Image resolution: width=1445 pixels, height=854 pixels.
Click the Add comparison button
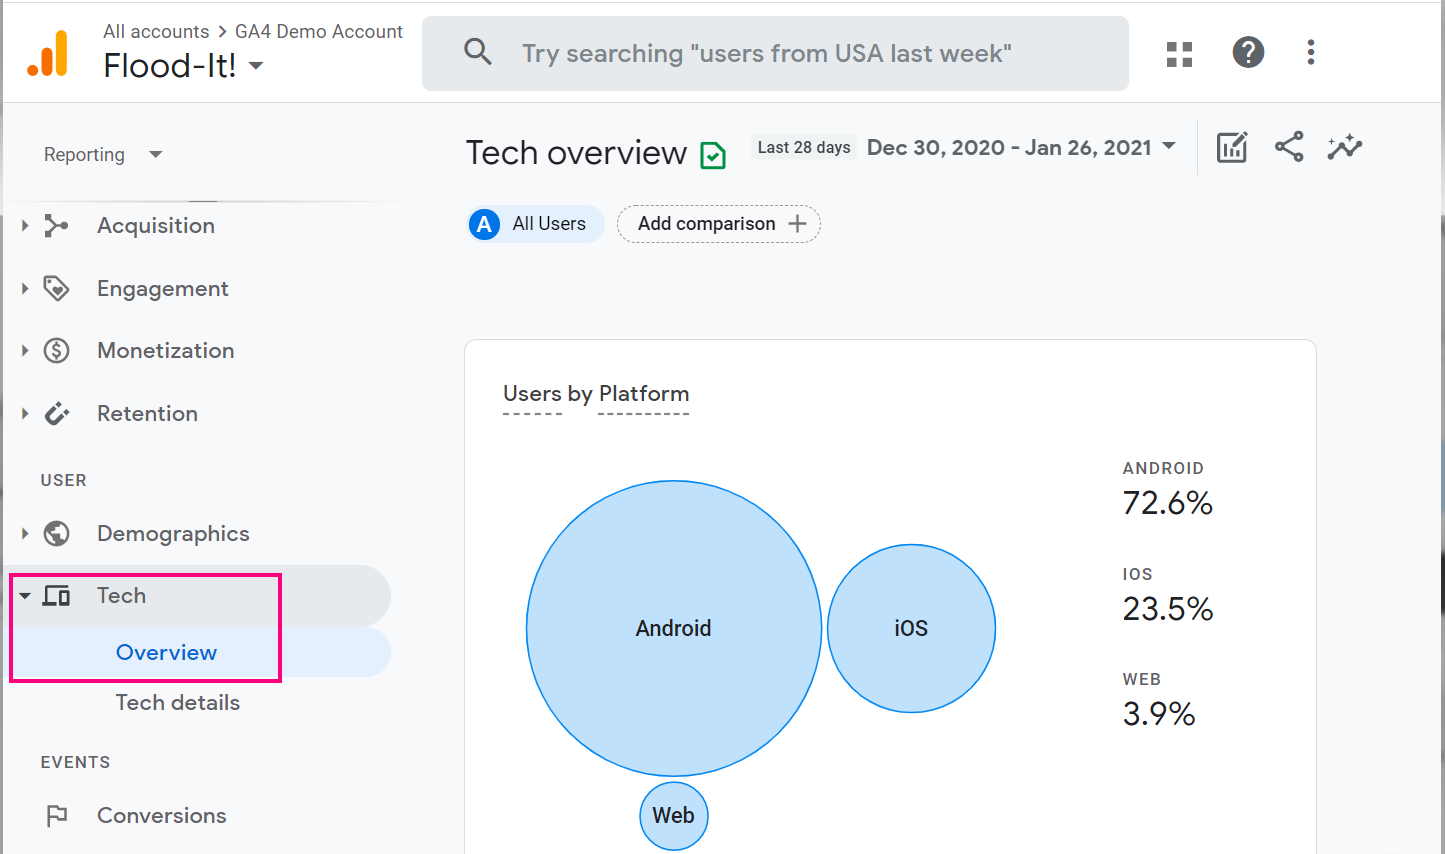click(718, 224)
